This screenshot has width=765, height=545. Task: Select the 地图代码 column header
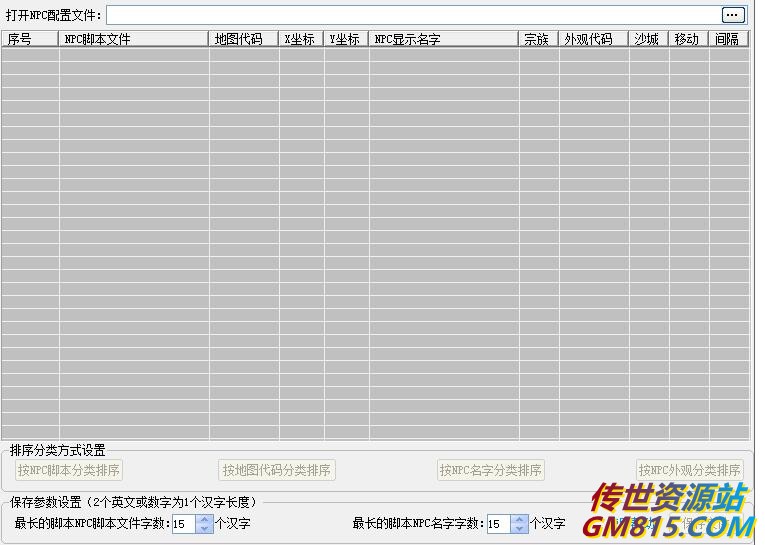point(244,39)
